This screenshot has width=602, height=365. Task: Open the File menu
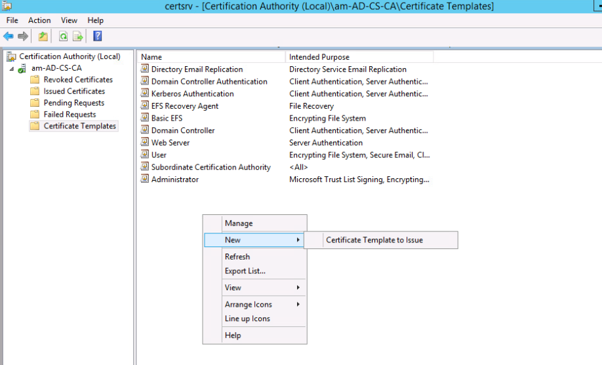pyautogui.click(x=12, y=20)
